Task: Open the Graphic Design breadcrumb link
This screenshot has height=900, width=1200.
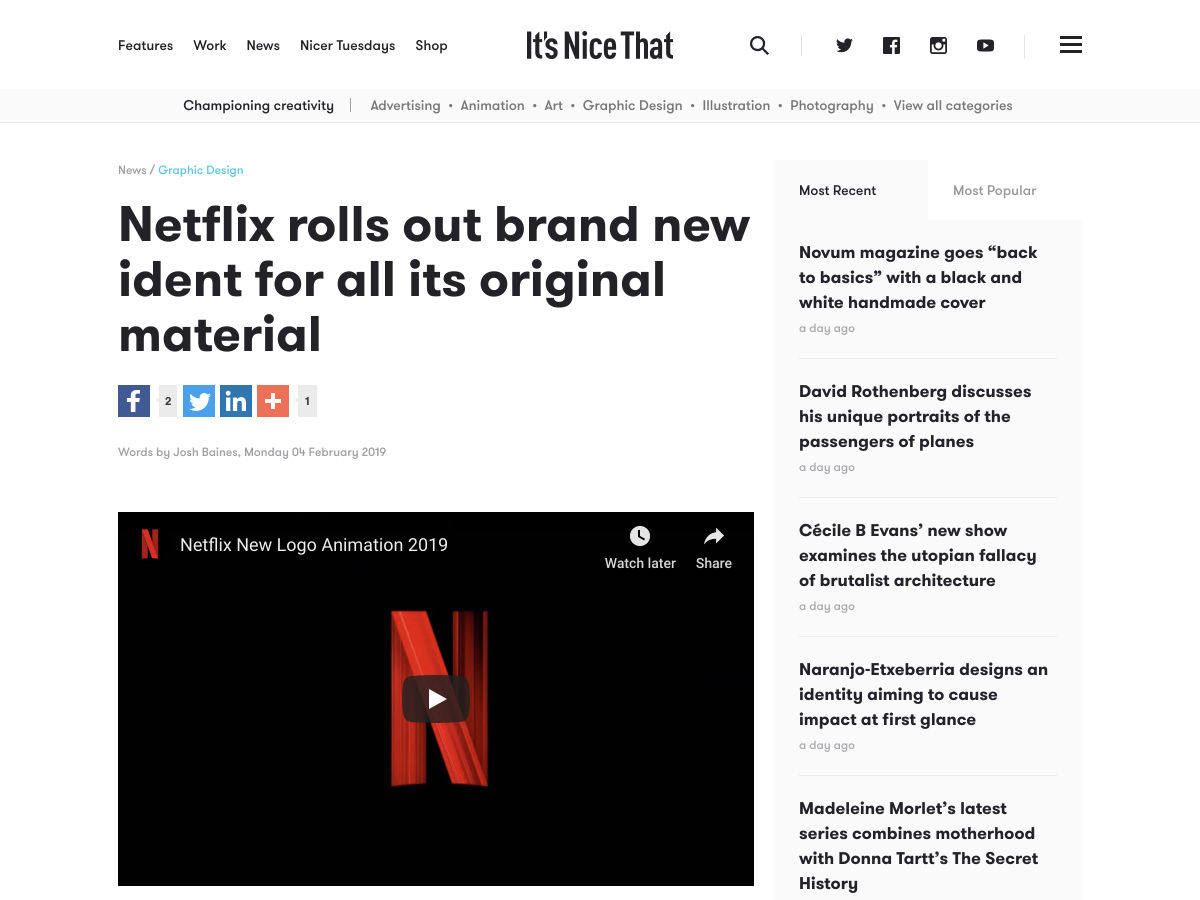Action: [201, 170]
